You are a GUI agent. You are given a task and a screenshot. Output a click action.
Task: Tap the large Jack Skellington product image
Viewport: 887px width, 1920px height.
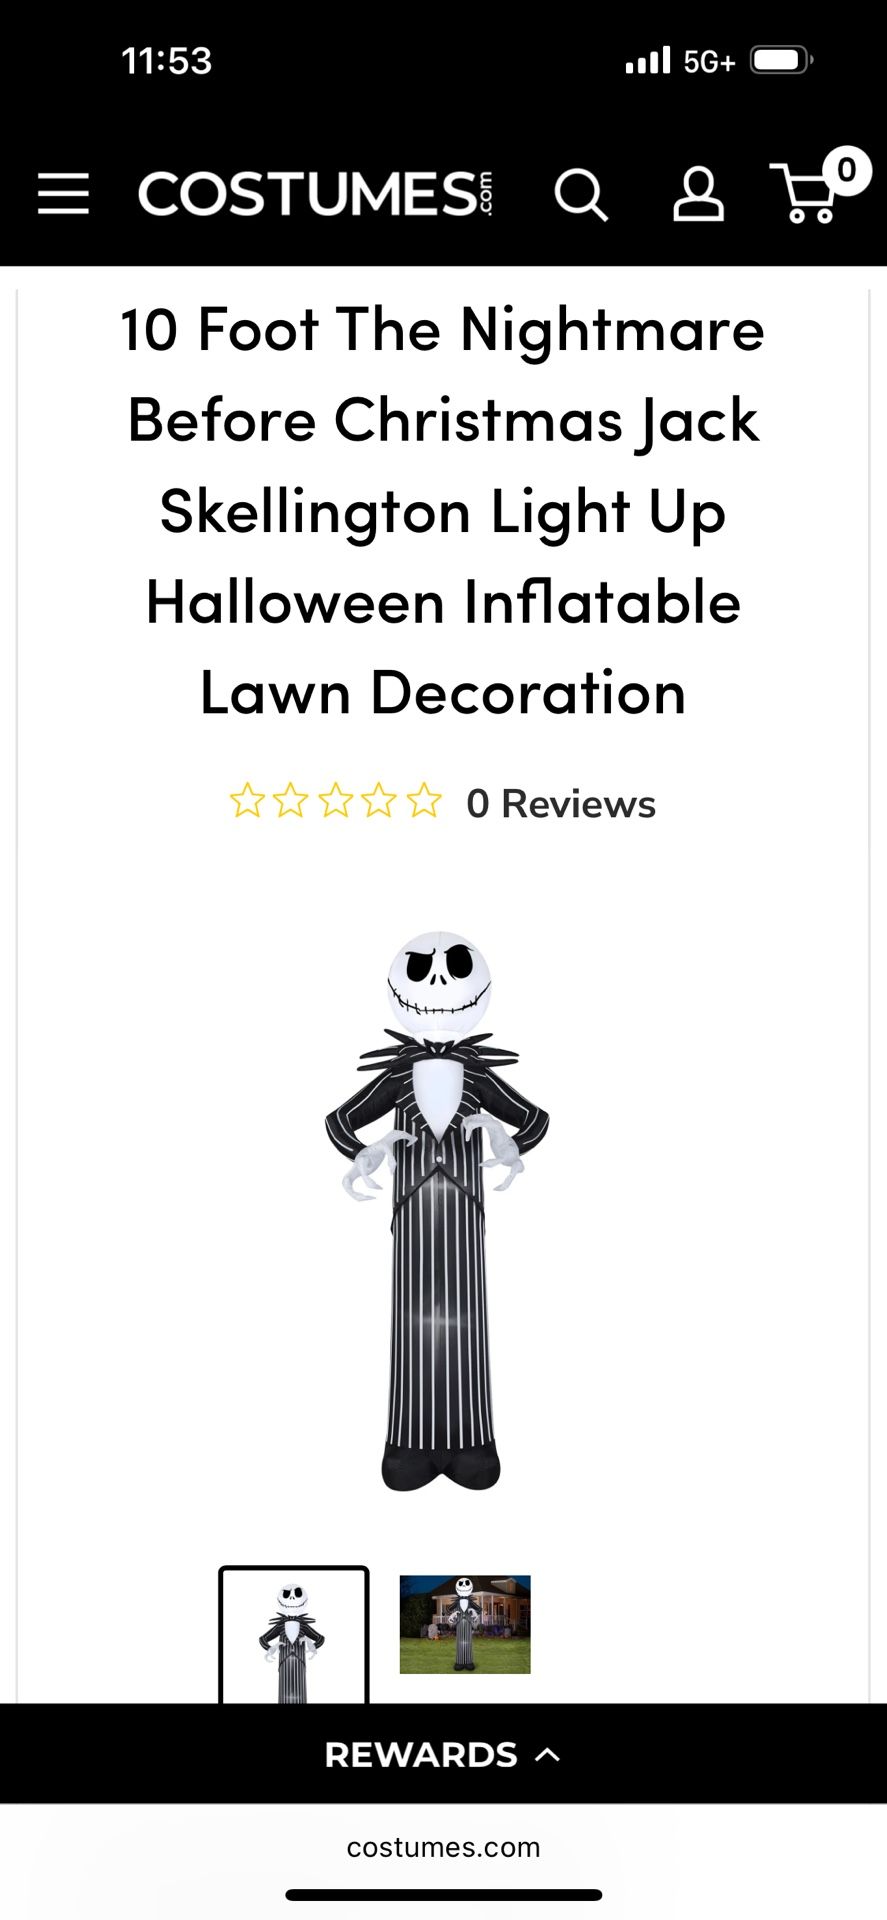(x=438, y=1211)
